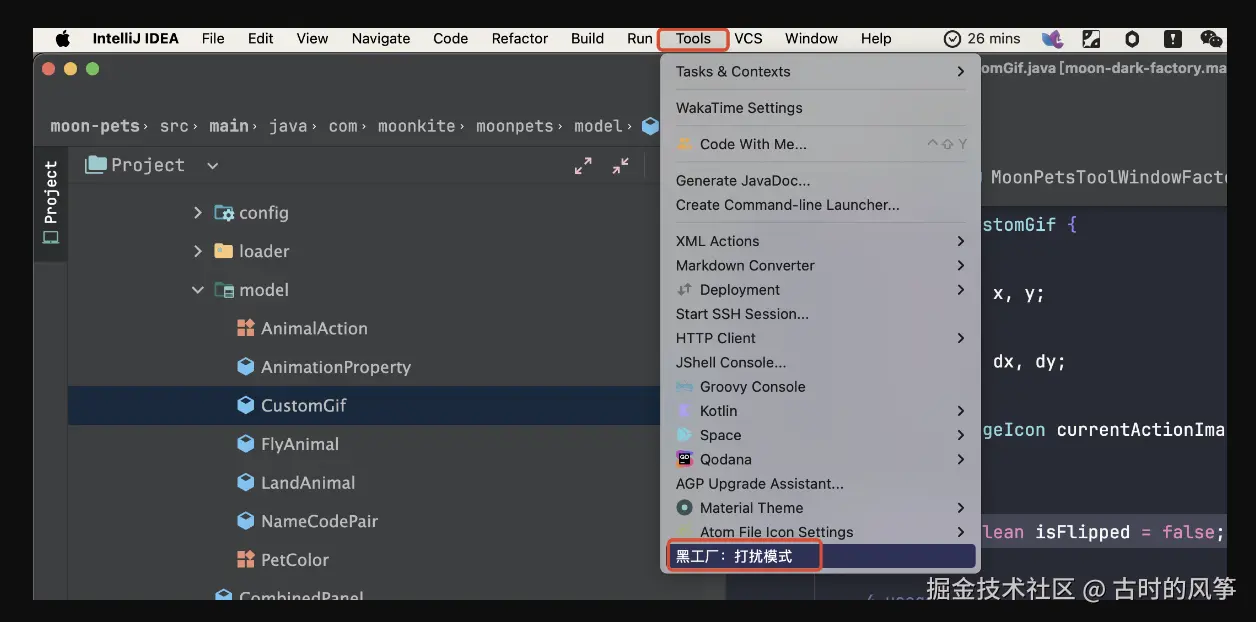Viewport: 1256px width, 622px height.
Task: Click the config folder icon
Action: (x=224, y=213)
